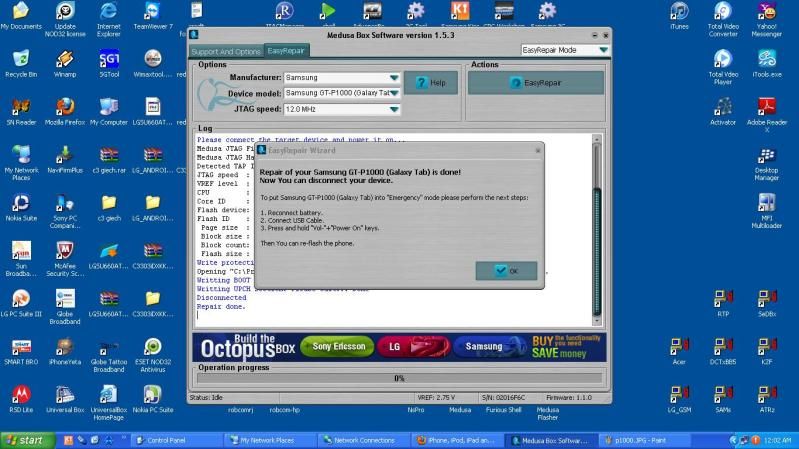Open Update NOD32 license icon
The width and height of the screenshot is (799, 449).
(65, 19)
